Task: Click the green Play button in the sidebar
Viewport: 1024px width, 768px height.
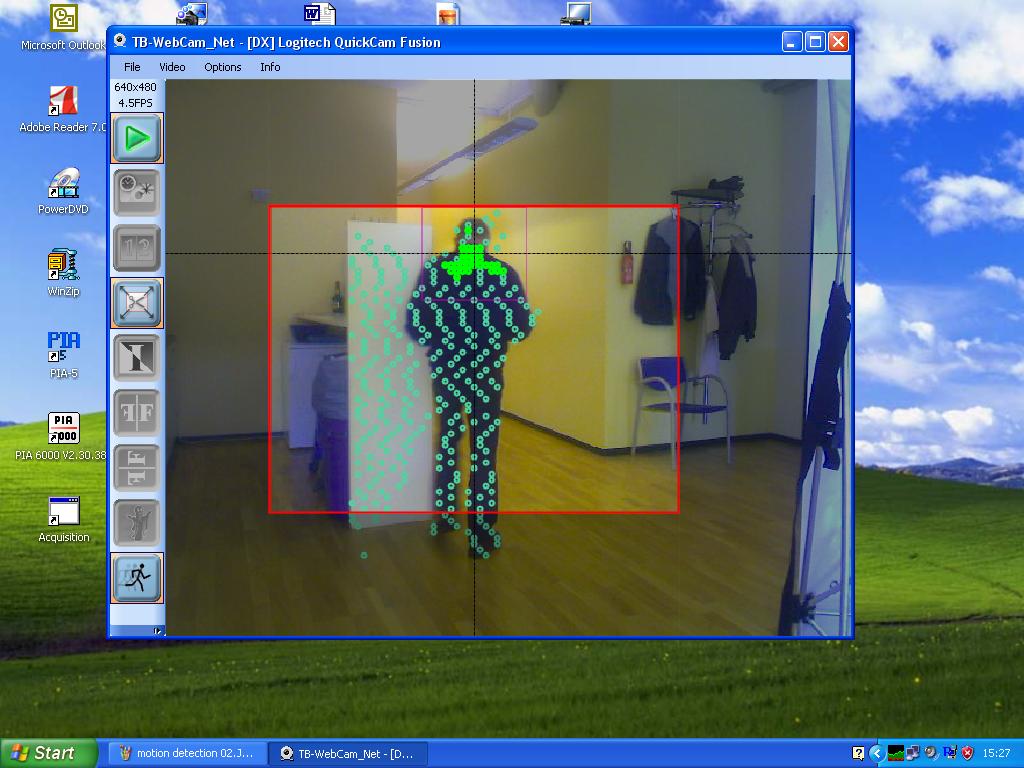Action: click(136, 138)
